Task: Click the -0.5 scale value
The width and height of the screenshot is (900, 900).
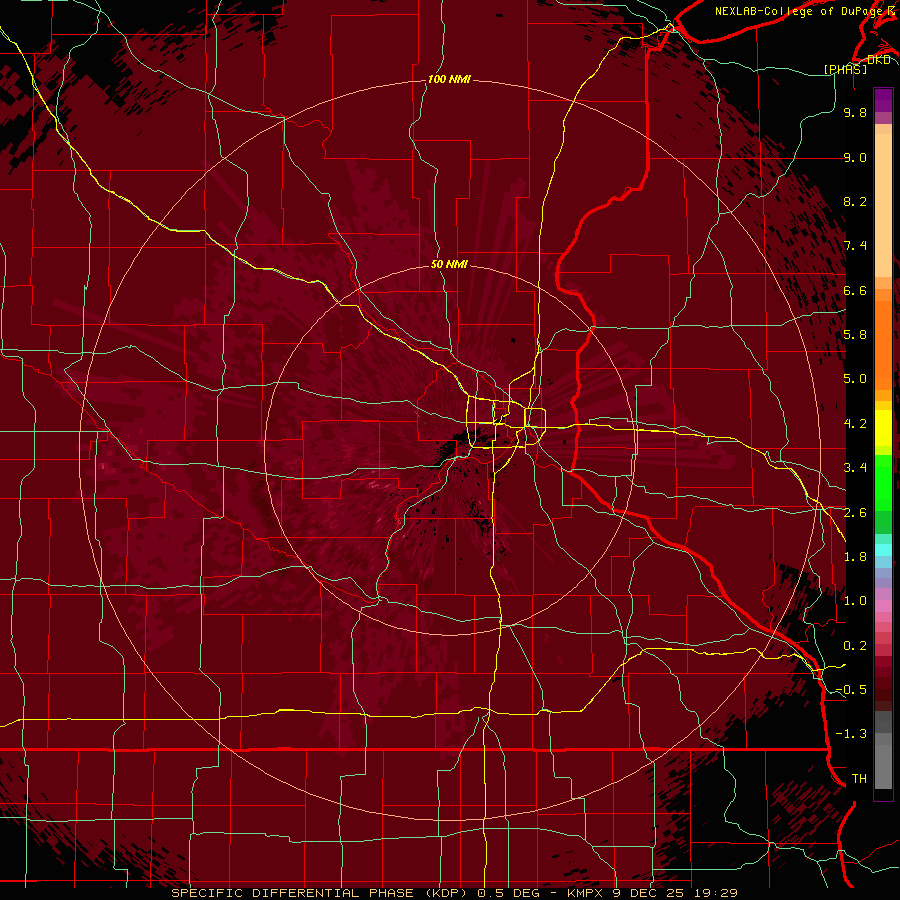Action: [851, 690]
